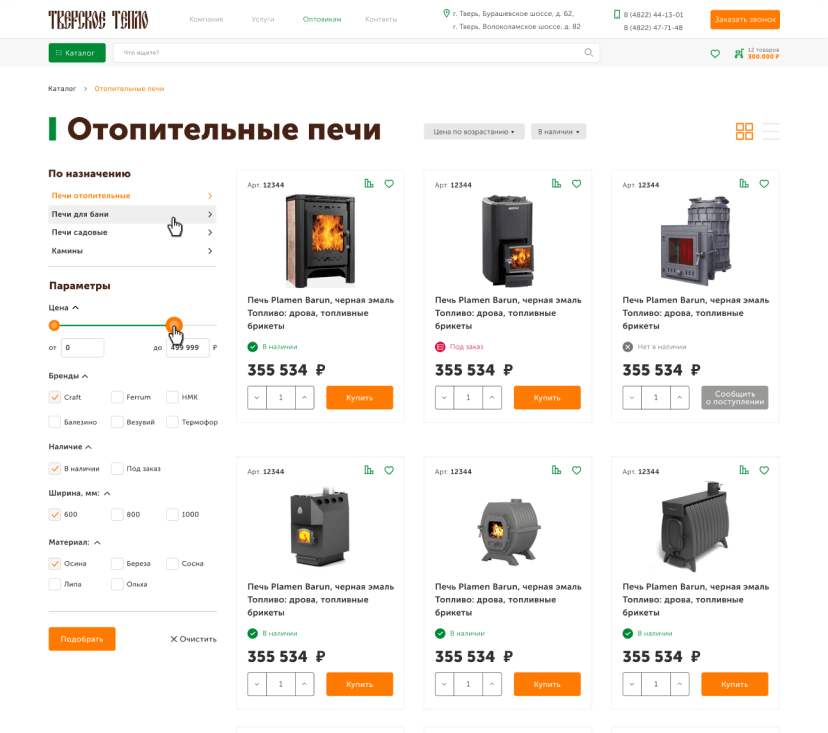
Task: Click the Подобрать filter button
Action: point(82,639)
